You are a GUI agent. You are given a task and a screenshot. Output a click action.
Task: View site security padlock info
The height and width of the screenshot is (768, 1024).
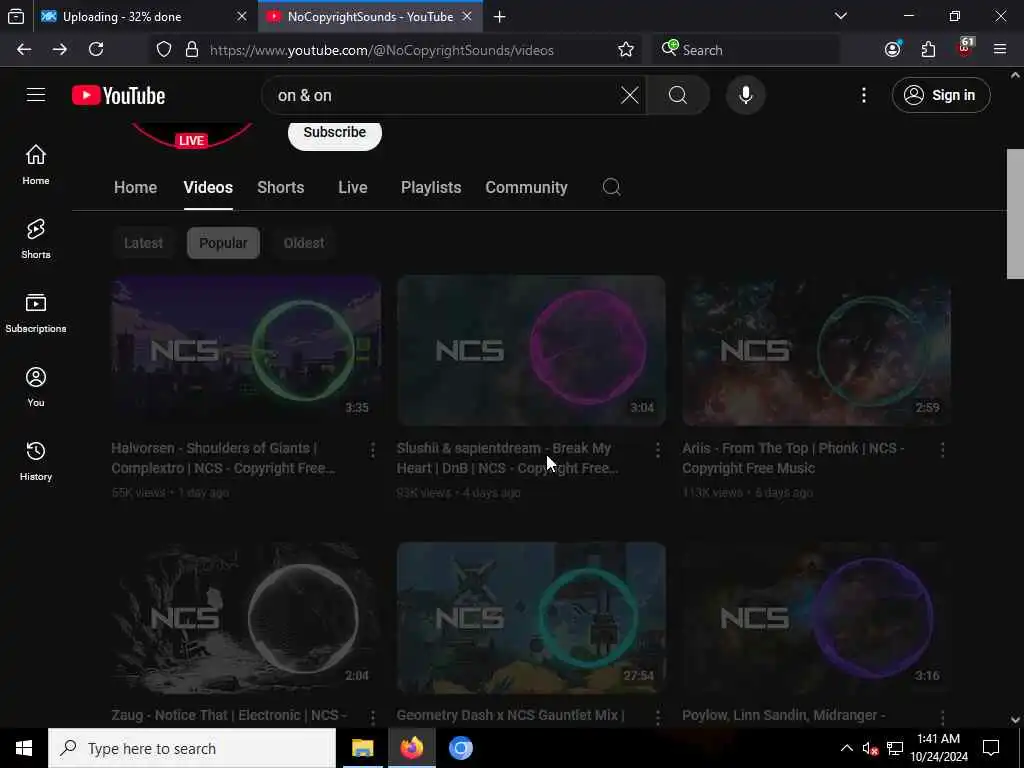click(x=192, y=50)
